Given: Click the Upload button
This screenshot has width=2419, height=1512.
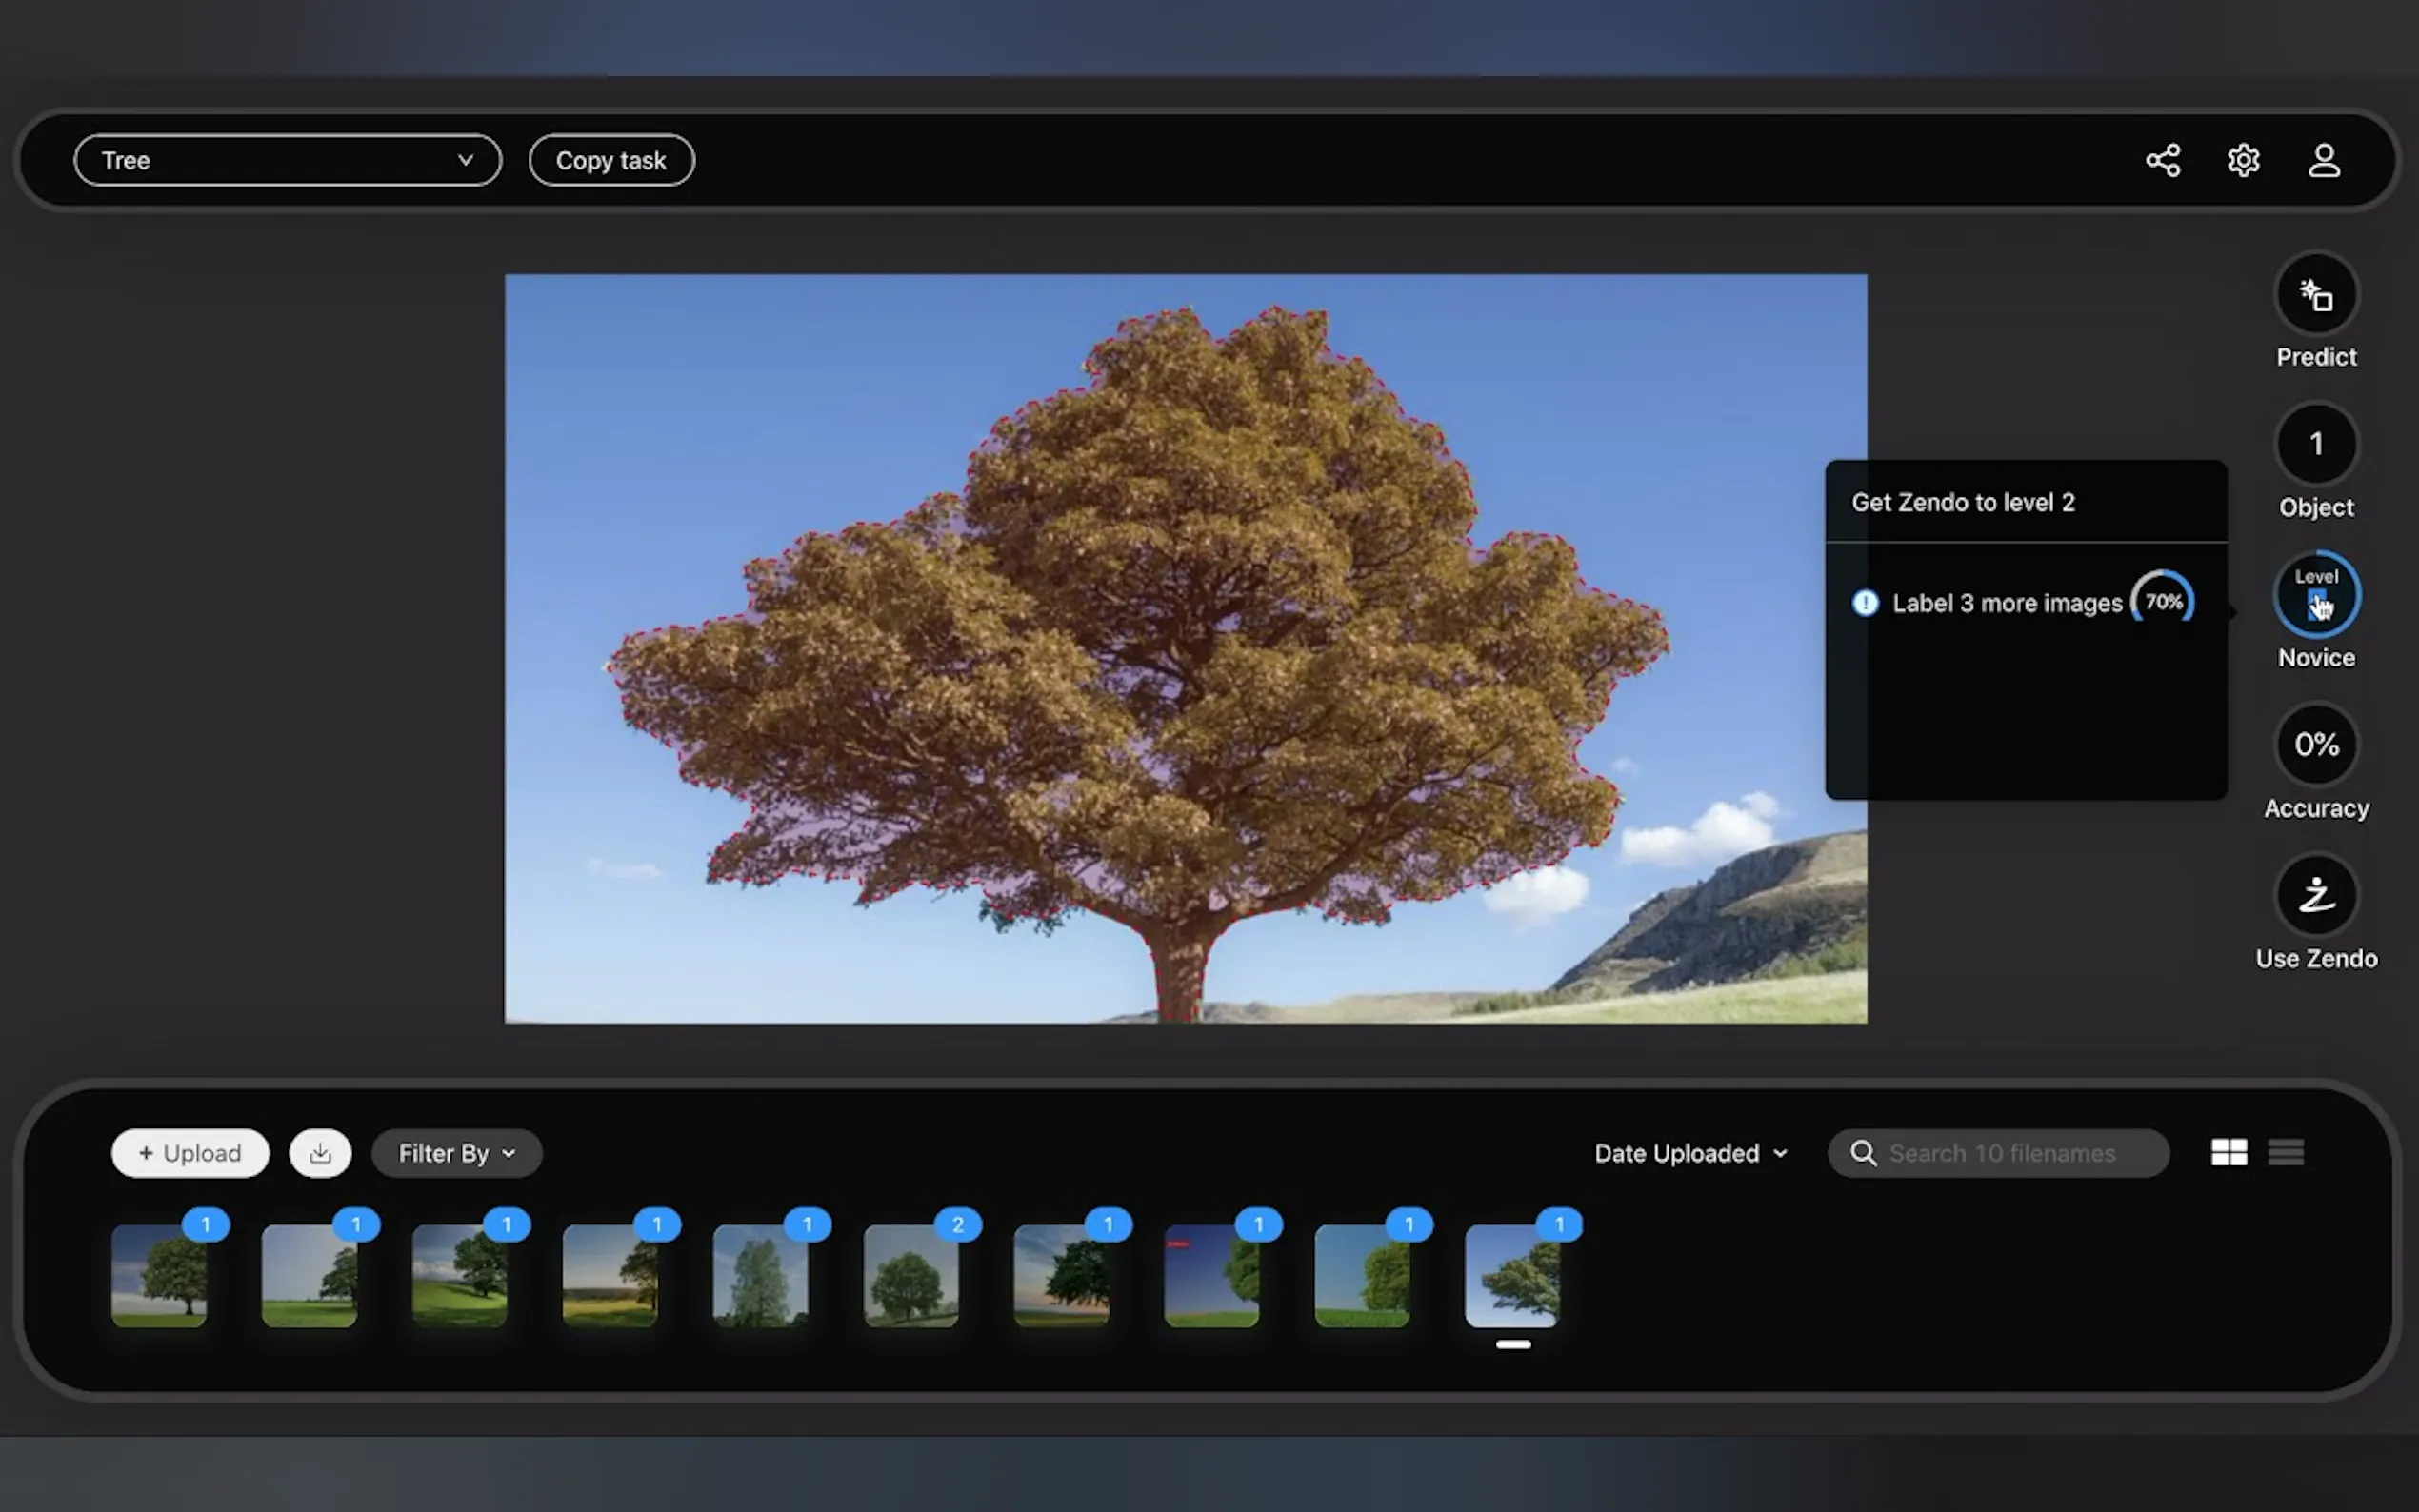Looking at the screenshot, I should (x=190, y=1154).
